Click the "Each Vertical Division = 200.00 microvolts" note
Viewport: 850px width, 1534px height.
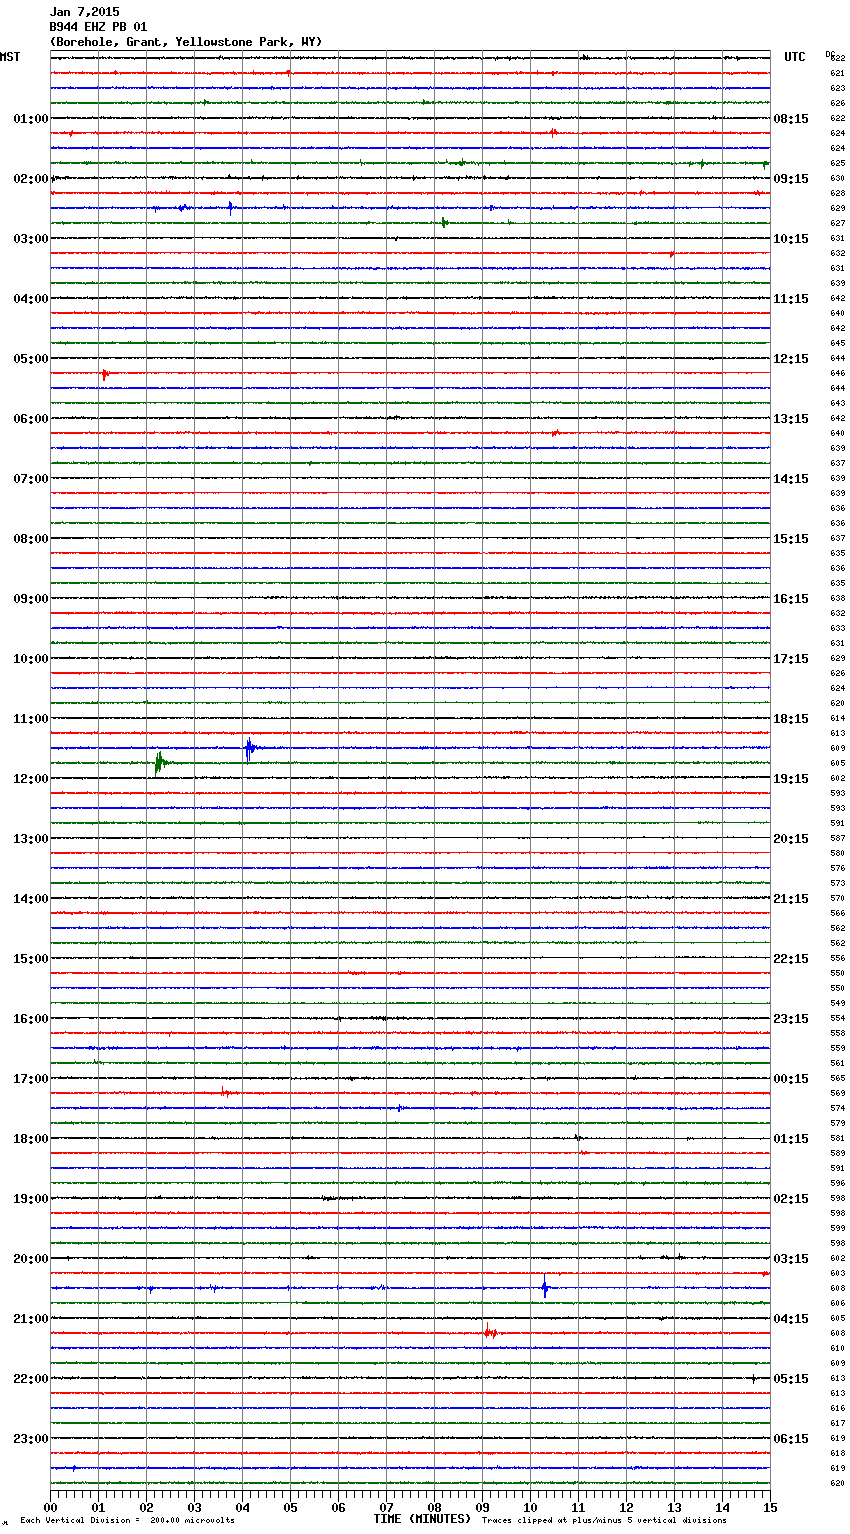click(x=127, y=1520)
